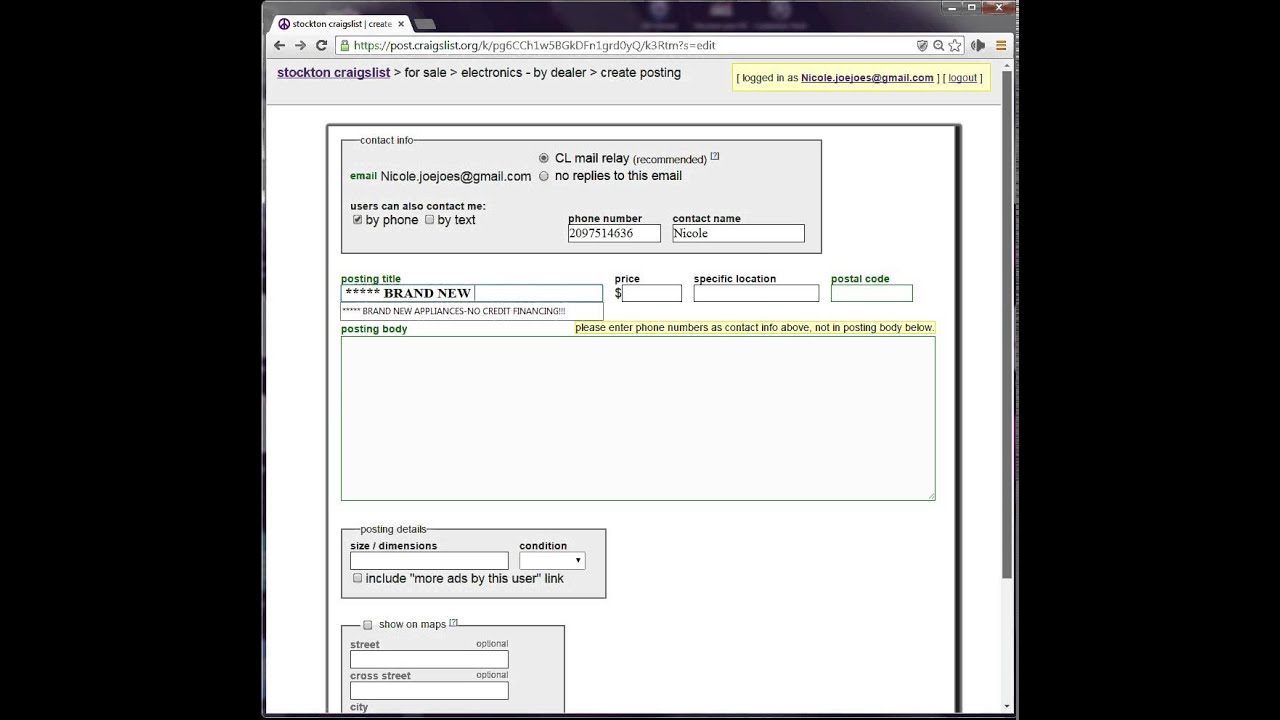Enable include more ads by this user link
The width and height of the screenshot is (1280, 720).
tap(357, 578)
